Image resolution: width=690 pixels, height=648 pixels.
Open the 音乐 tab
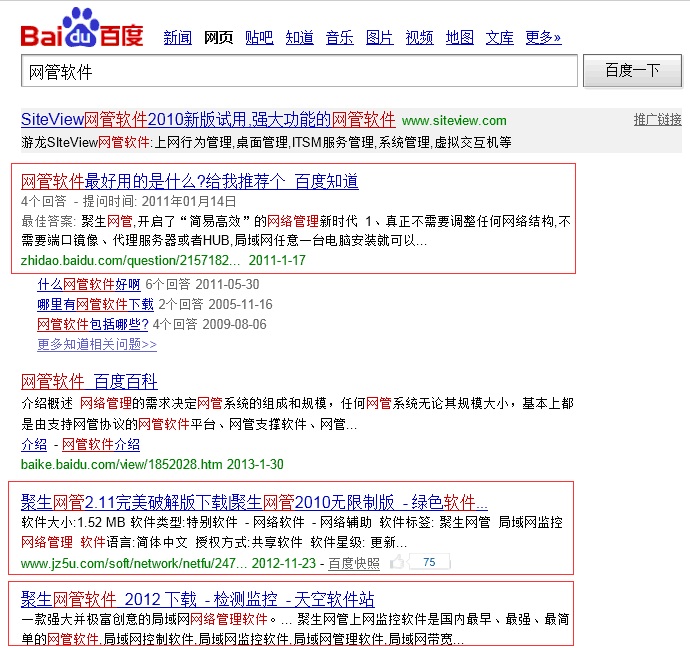click(339, 37)
